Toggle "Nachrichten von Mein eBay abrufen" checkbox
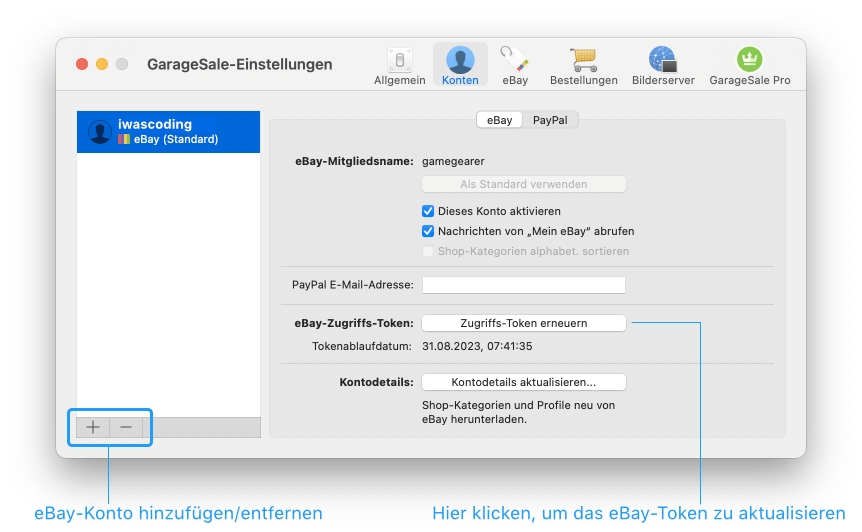Image resolution: width=862 pixels, height=532 pixels. [429, 231]
